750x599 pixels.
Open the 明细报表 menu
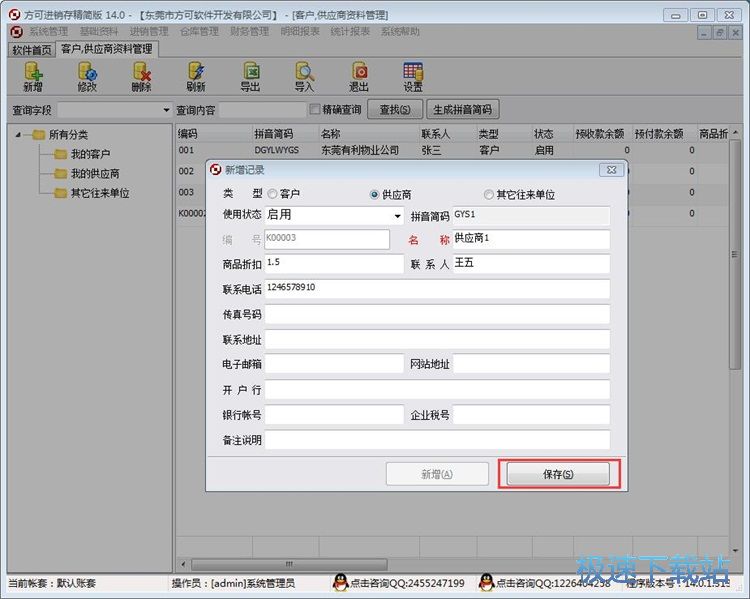click(300, 32)
